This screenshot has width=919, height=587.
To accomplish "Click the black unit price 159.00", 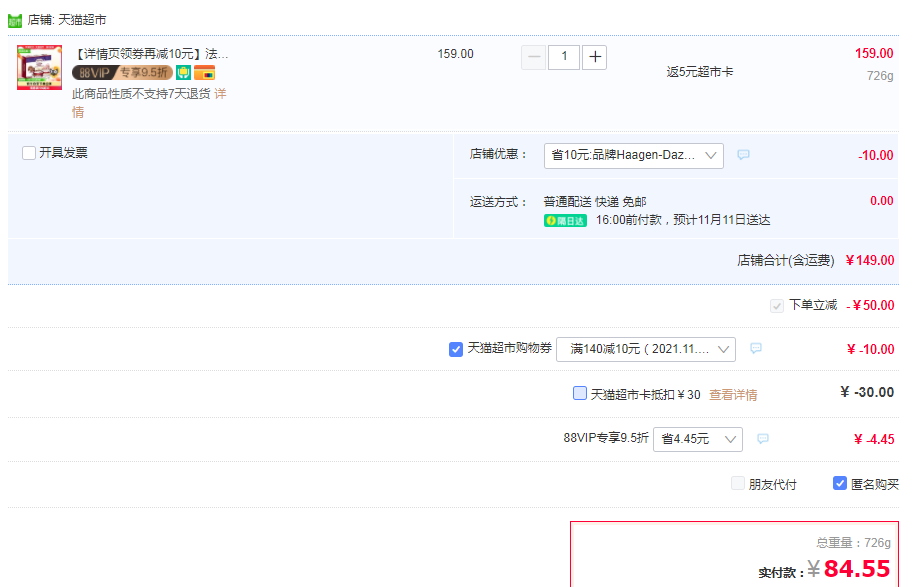I will (x=455, y=54).
